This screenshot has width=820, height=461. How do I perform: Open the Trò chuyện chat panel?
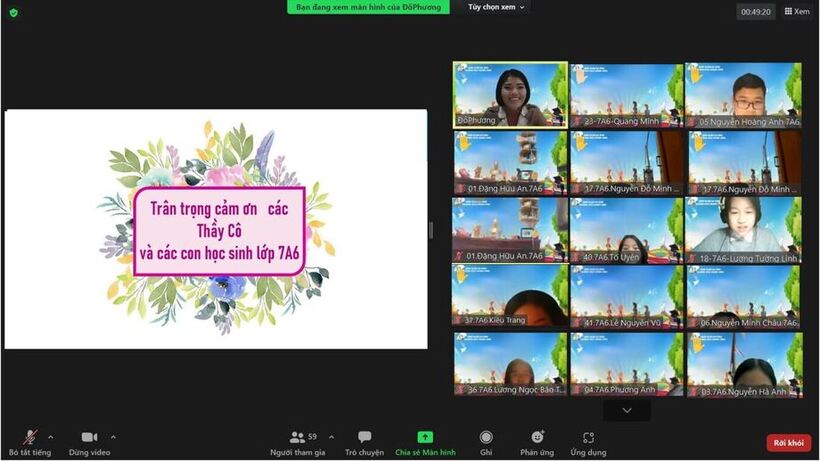364,441
